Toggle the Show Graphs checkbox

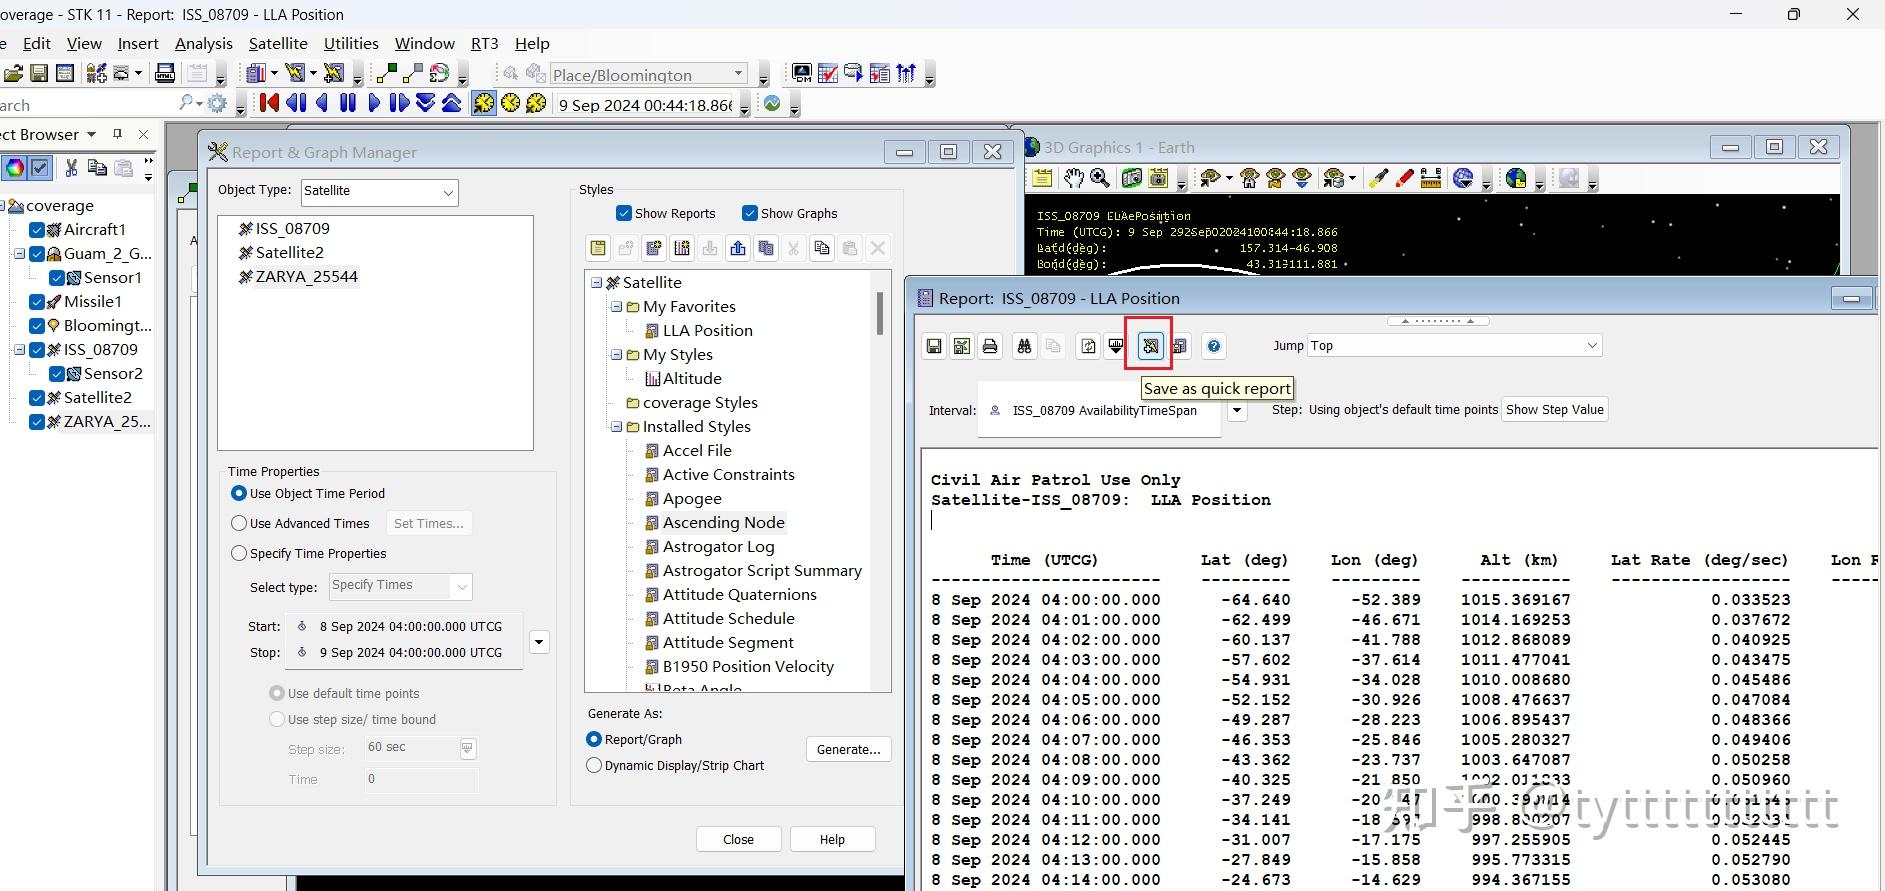[750, 213]
